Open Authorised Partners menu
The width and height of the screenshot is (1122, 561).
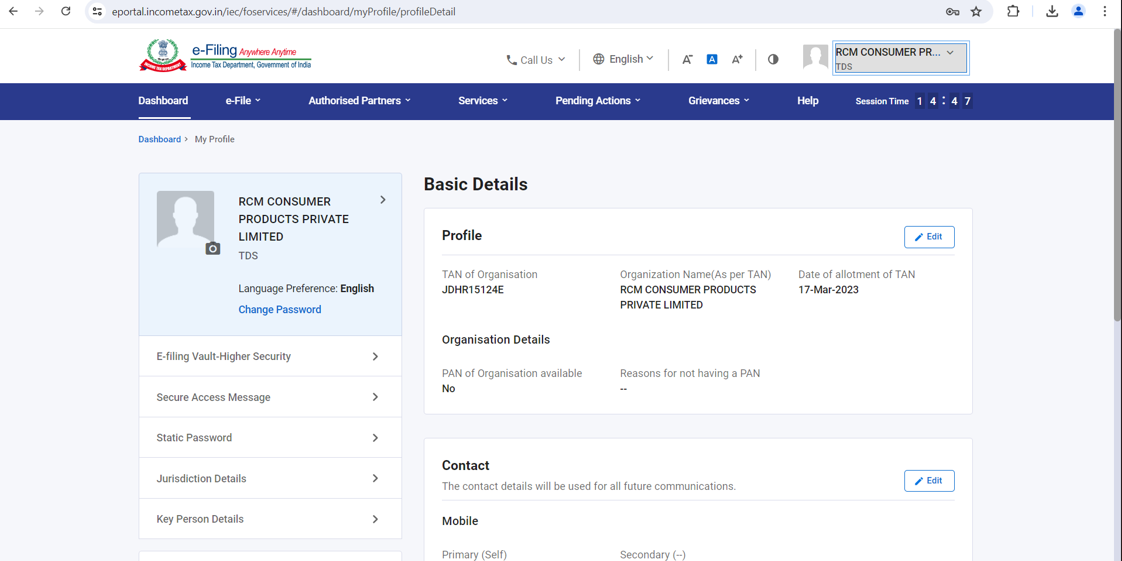point(360,101)
